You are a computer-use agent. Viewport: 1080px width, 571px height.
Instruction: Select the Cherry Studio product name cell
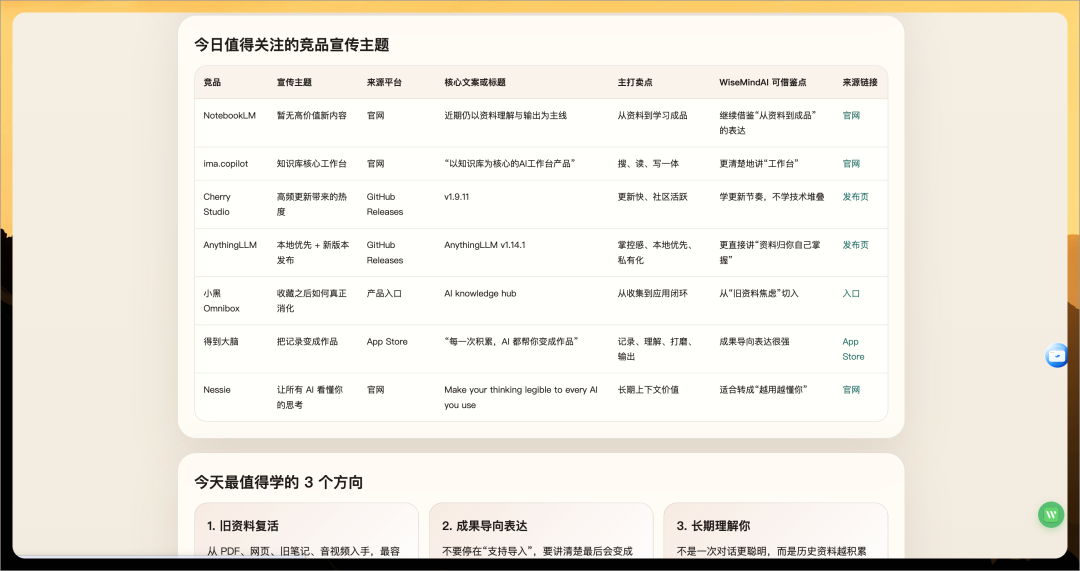[x=217, y=205]
